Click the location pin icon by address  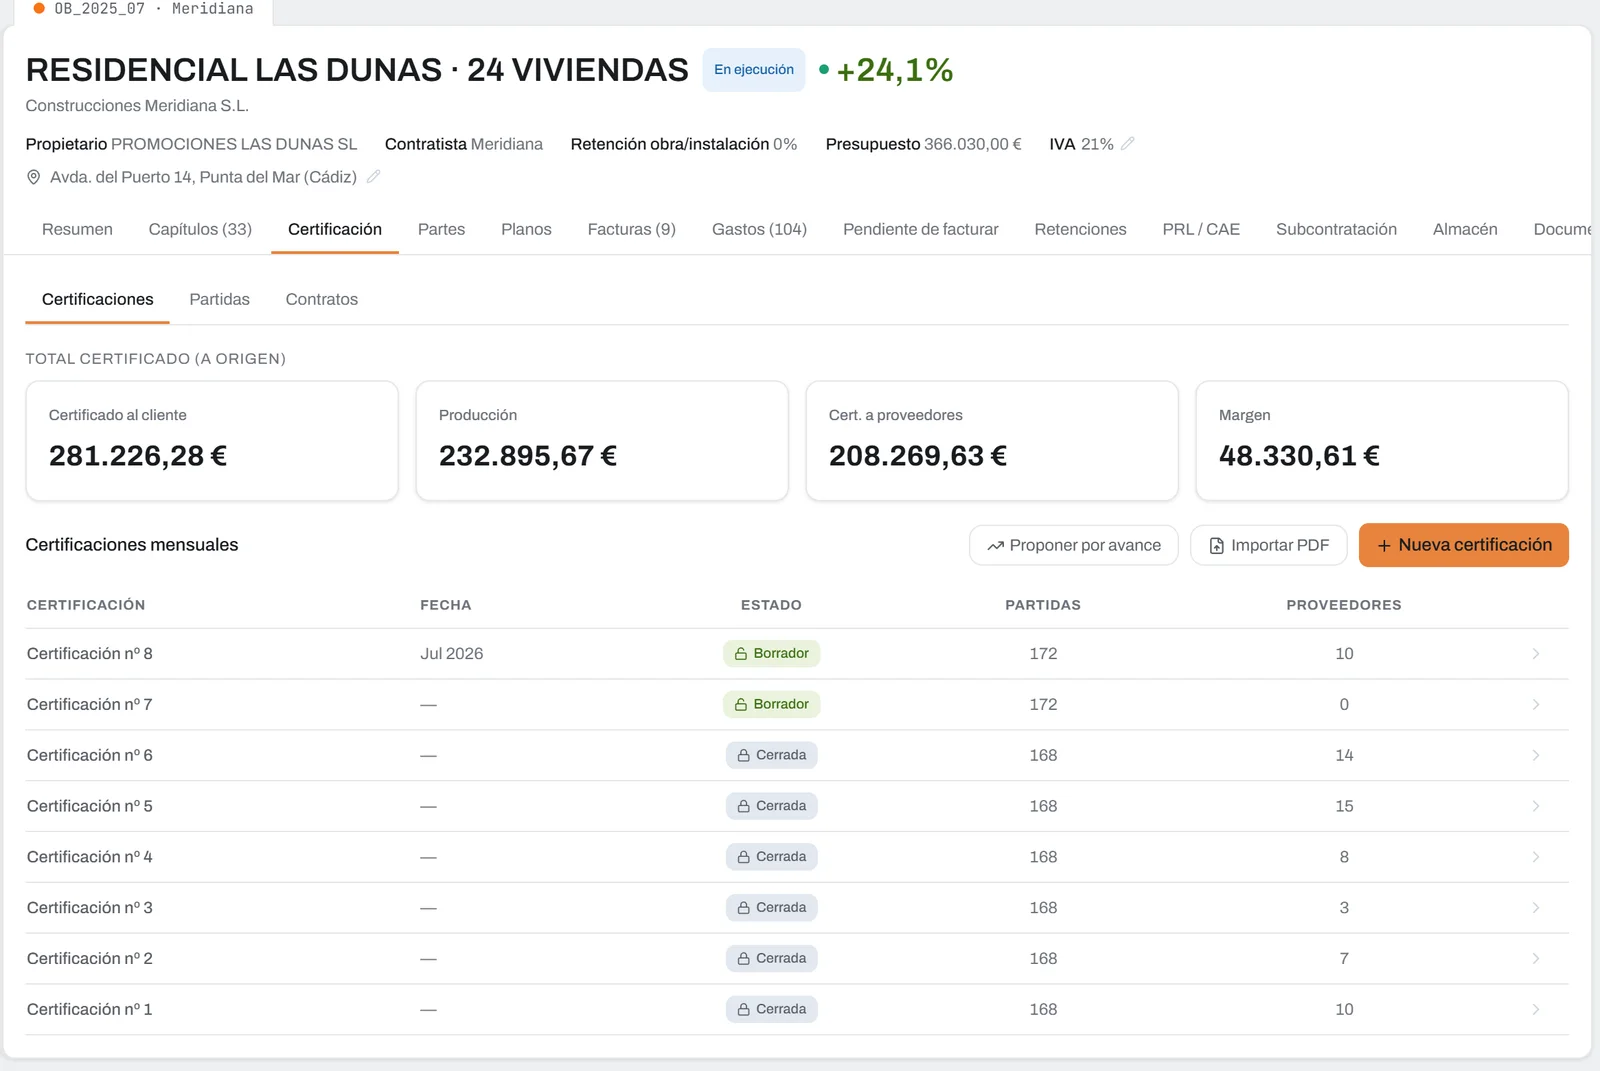click(33, 177)
